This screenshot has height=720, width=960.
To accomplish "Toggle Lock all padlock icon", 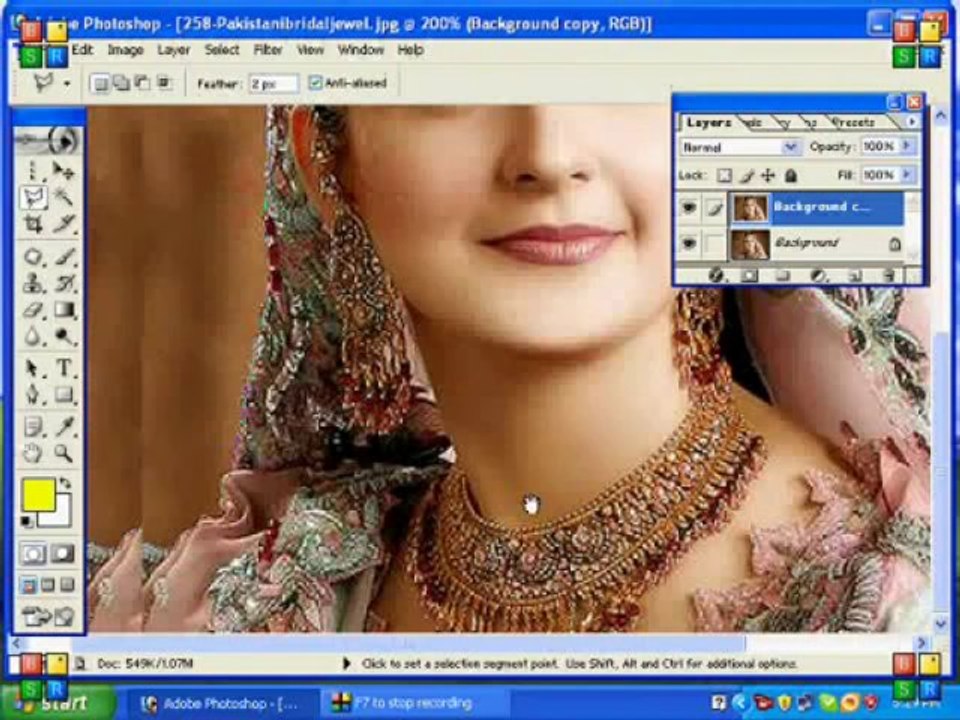I will (790, 176).
